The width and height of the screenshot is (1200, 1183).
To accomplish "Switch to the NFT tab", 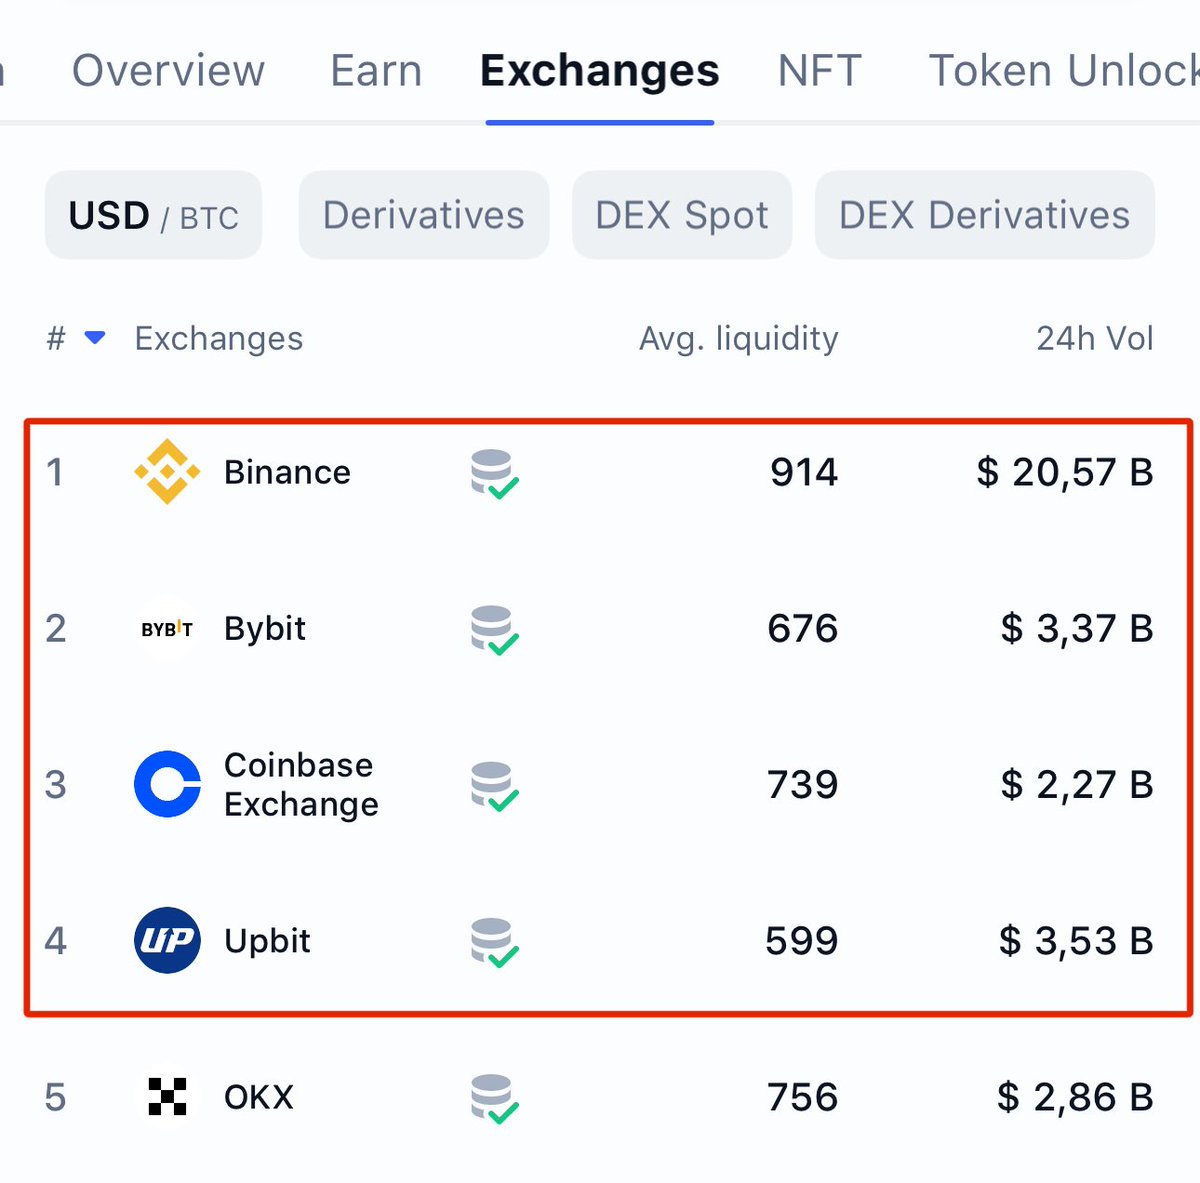I will pyautogui.click(x=820, y=71).
